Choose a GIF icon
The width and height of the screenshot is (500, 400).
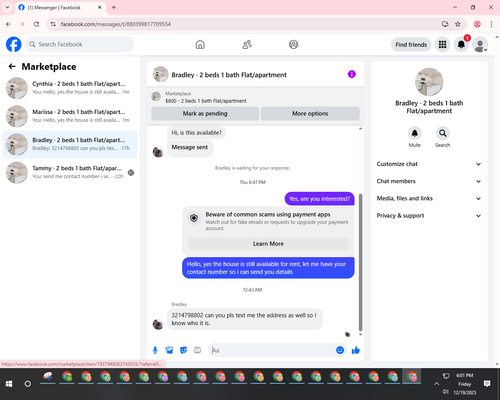pyautogui.click(x=197, y=350)
